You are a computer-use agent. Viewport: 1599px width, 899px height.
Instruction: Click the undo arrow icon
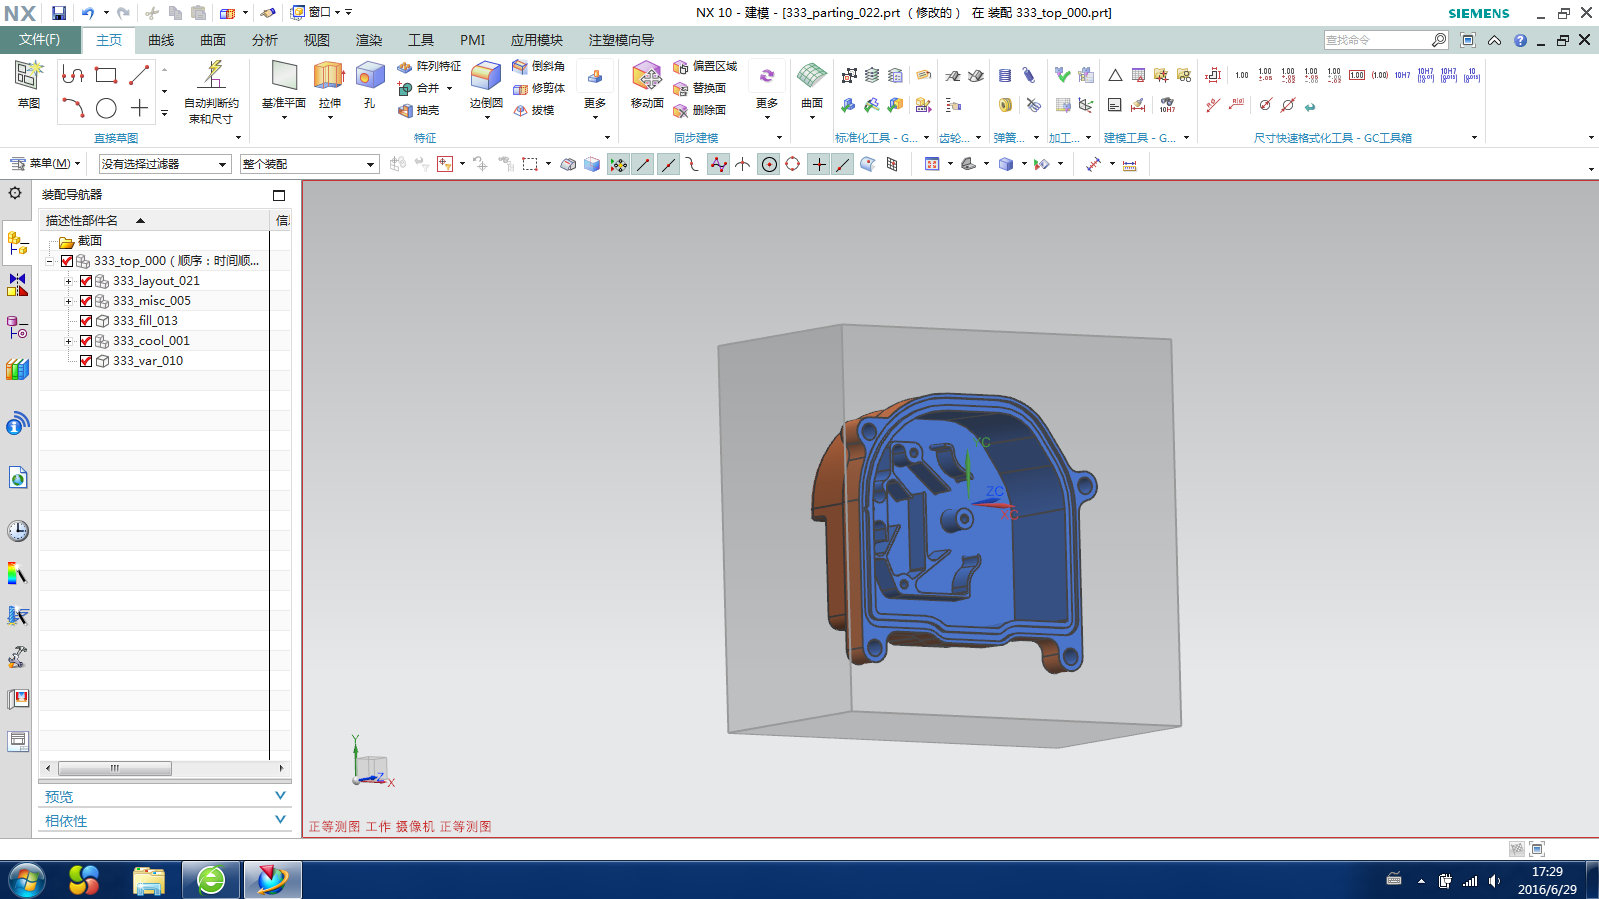pyautogui.click(x=88, y=13)
